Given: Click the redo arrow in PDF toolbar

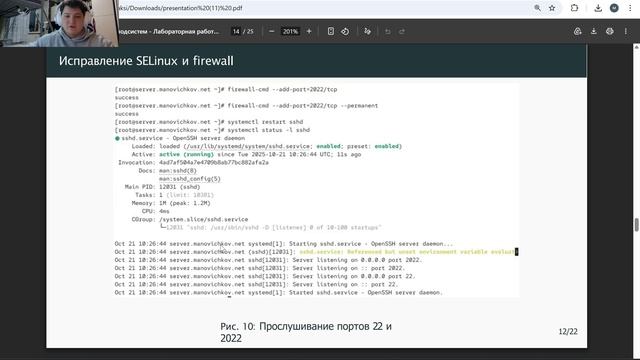Looking at the screenshot, I should pyautogui.click(x=402, y=31).
